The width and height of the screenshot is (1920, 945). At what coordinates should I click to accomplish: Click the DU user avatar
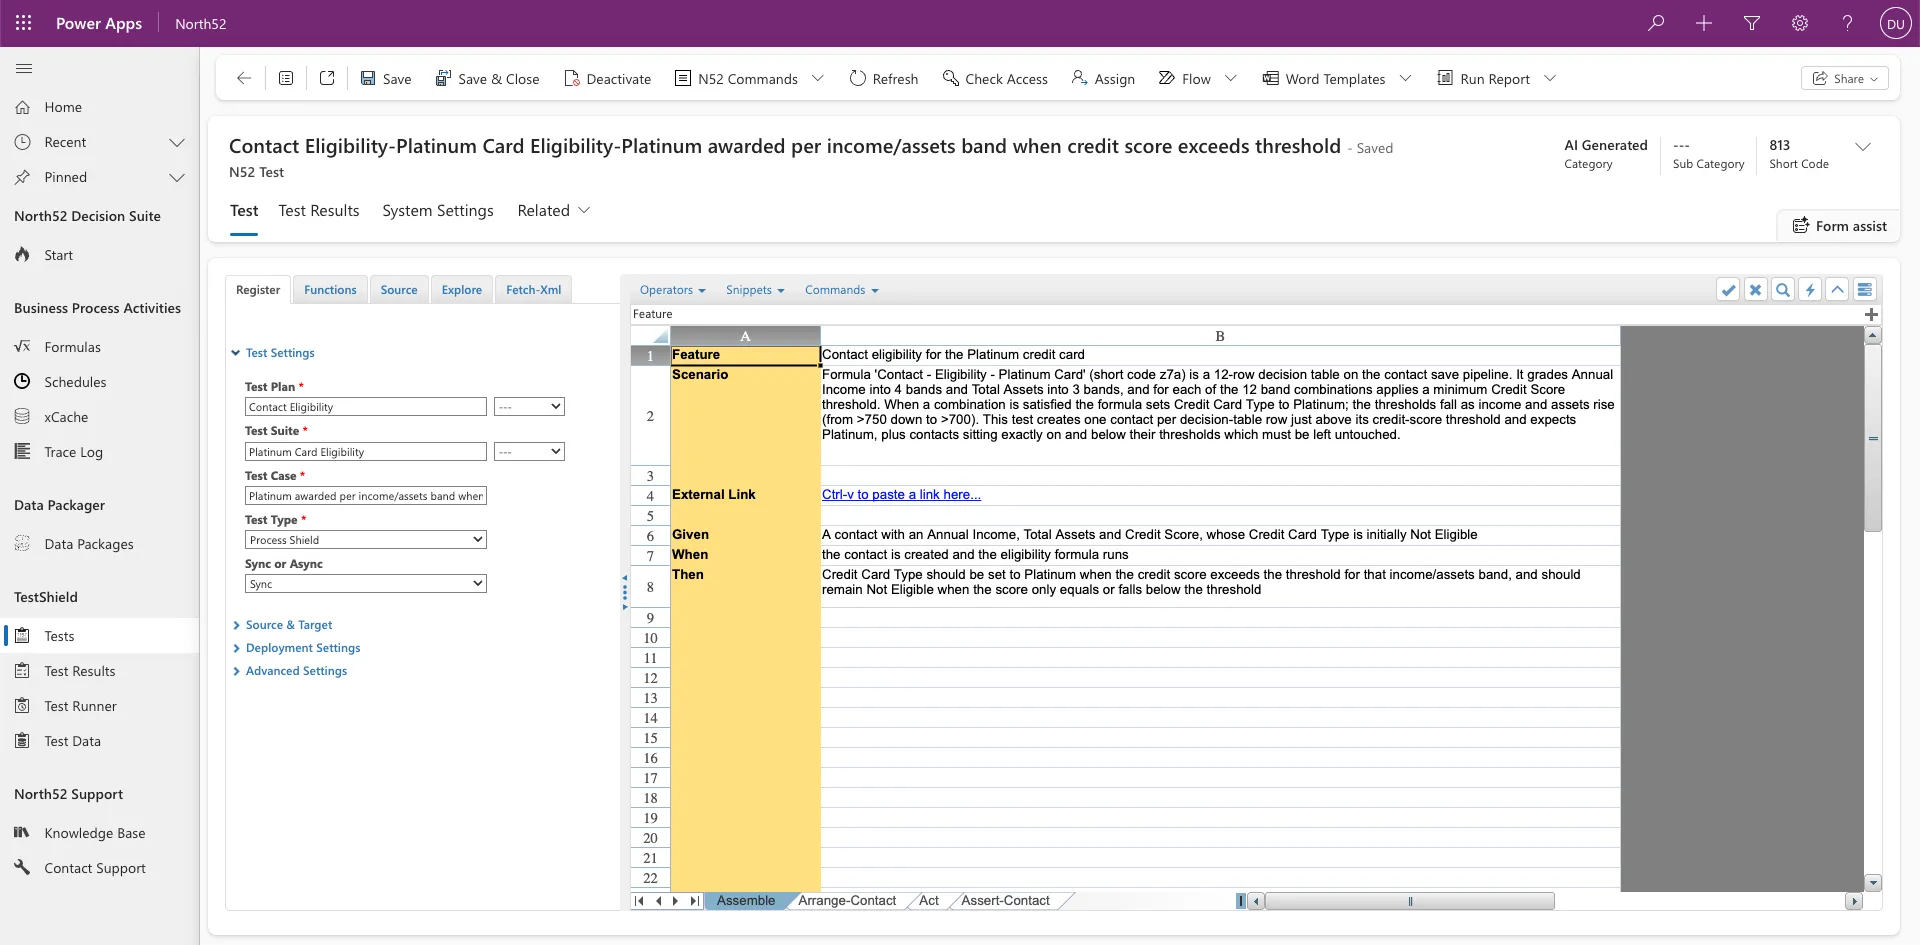pos(1895,24)
